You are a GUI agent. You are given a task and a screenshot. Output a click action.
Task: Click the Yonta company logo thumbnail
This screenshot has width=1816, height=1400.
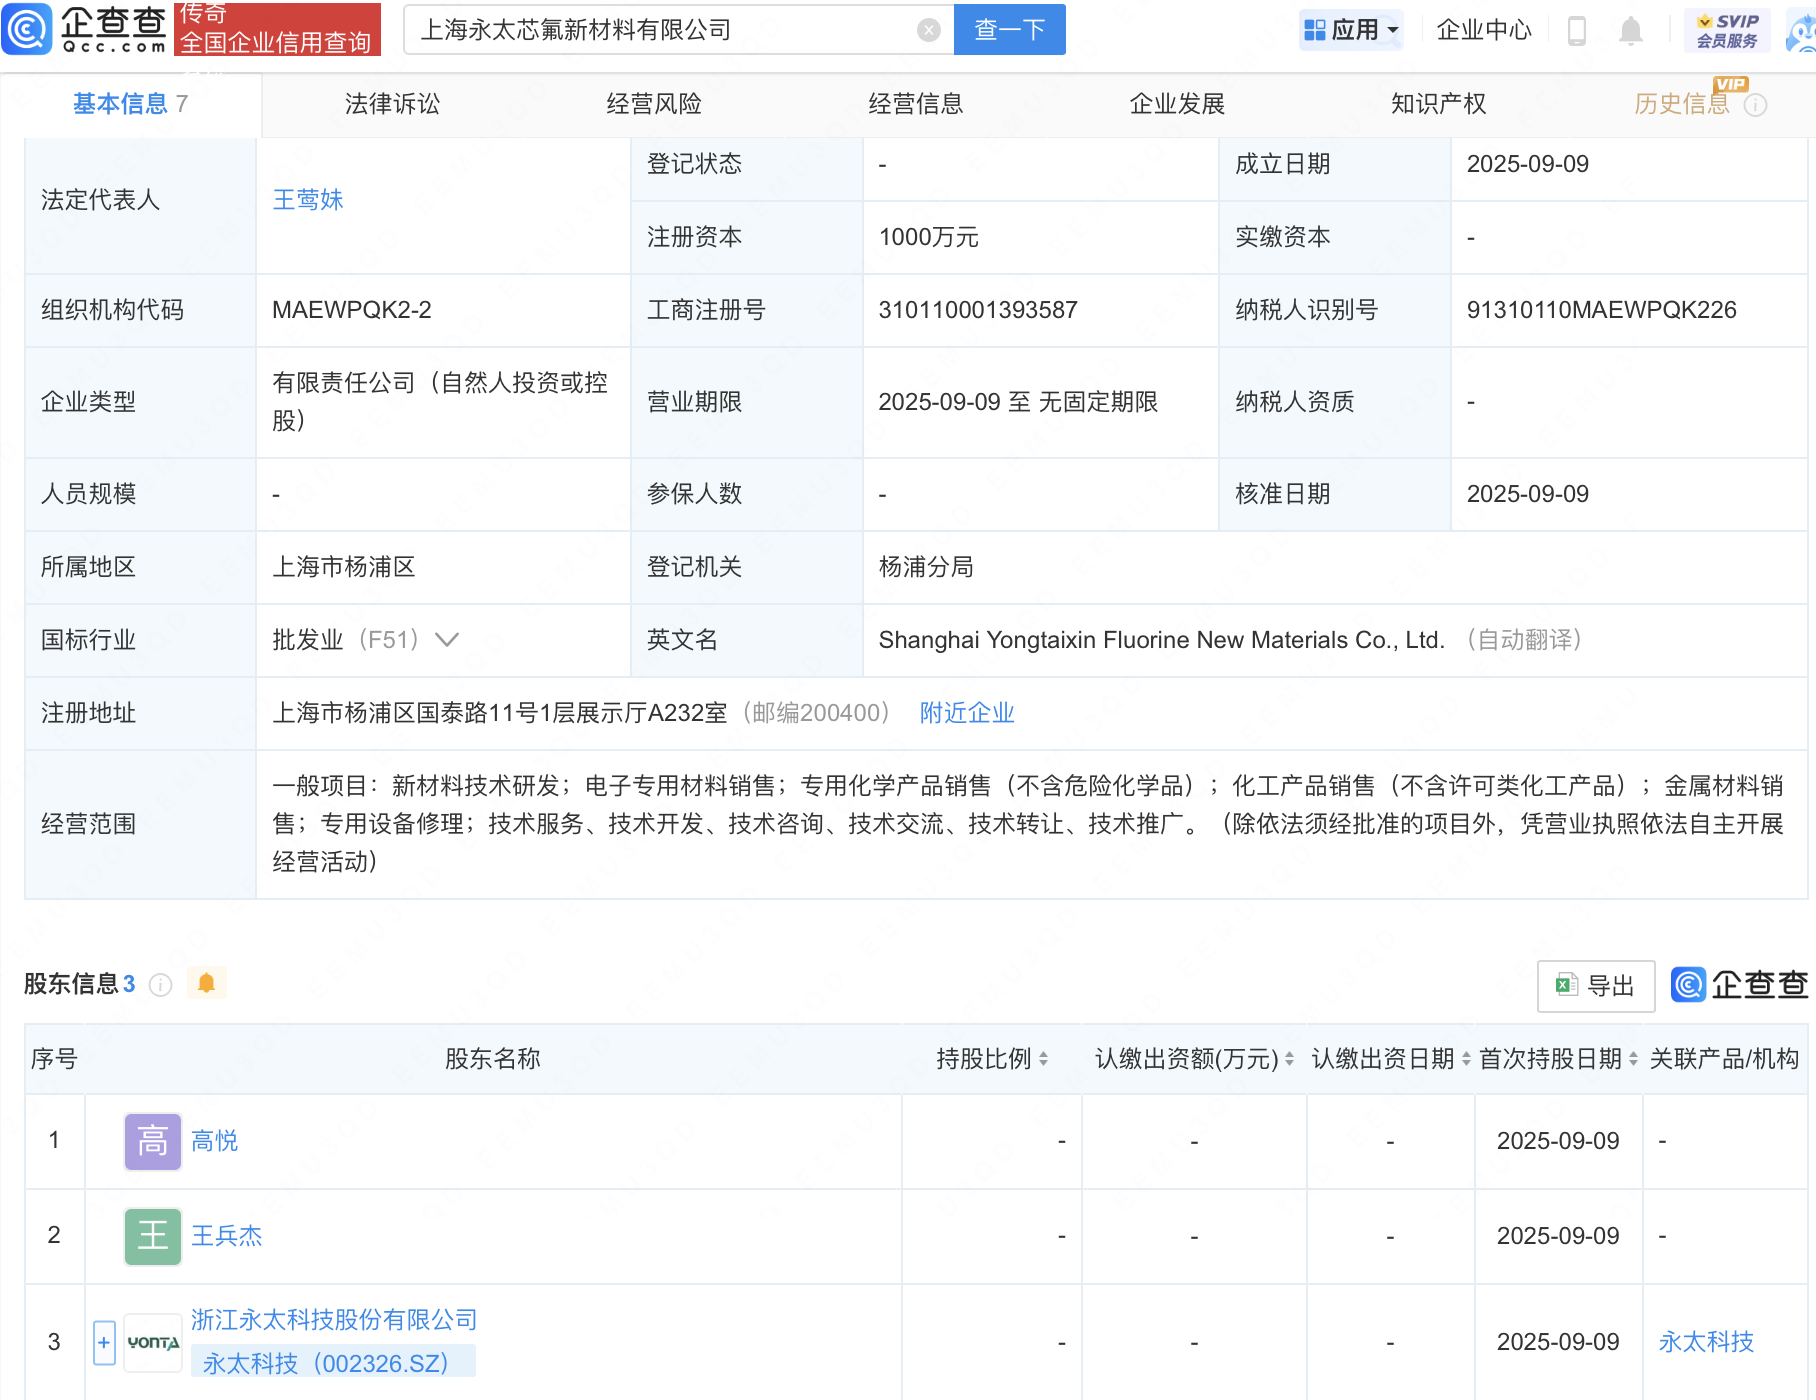click(153, 1342)
